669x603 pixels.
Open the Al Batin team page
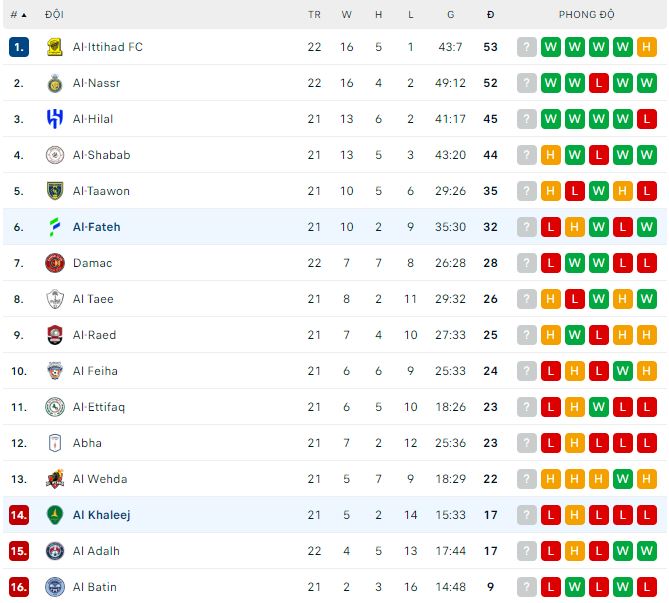tap(93, 587)
